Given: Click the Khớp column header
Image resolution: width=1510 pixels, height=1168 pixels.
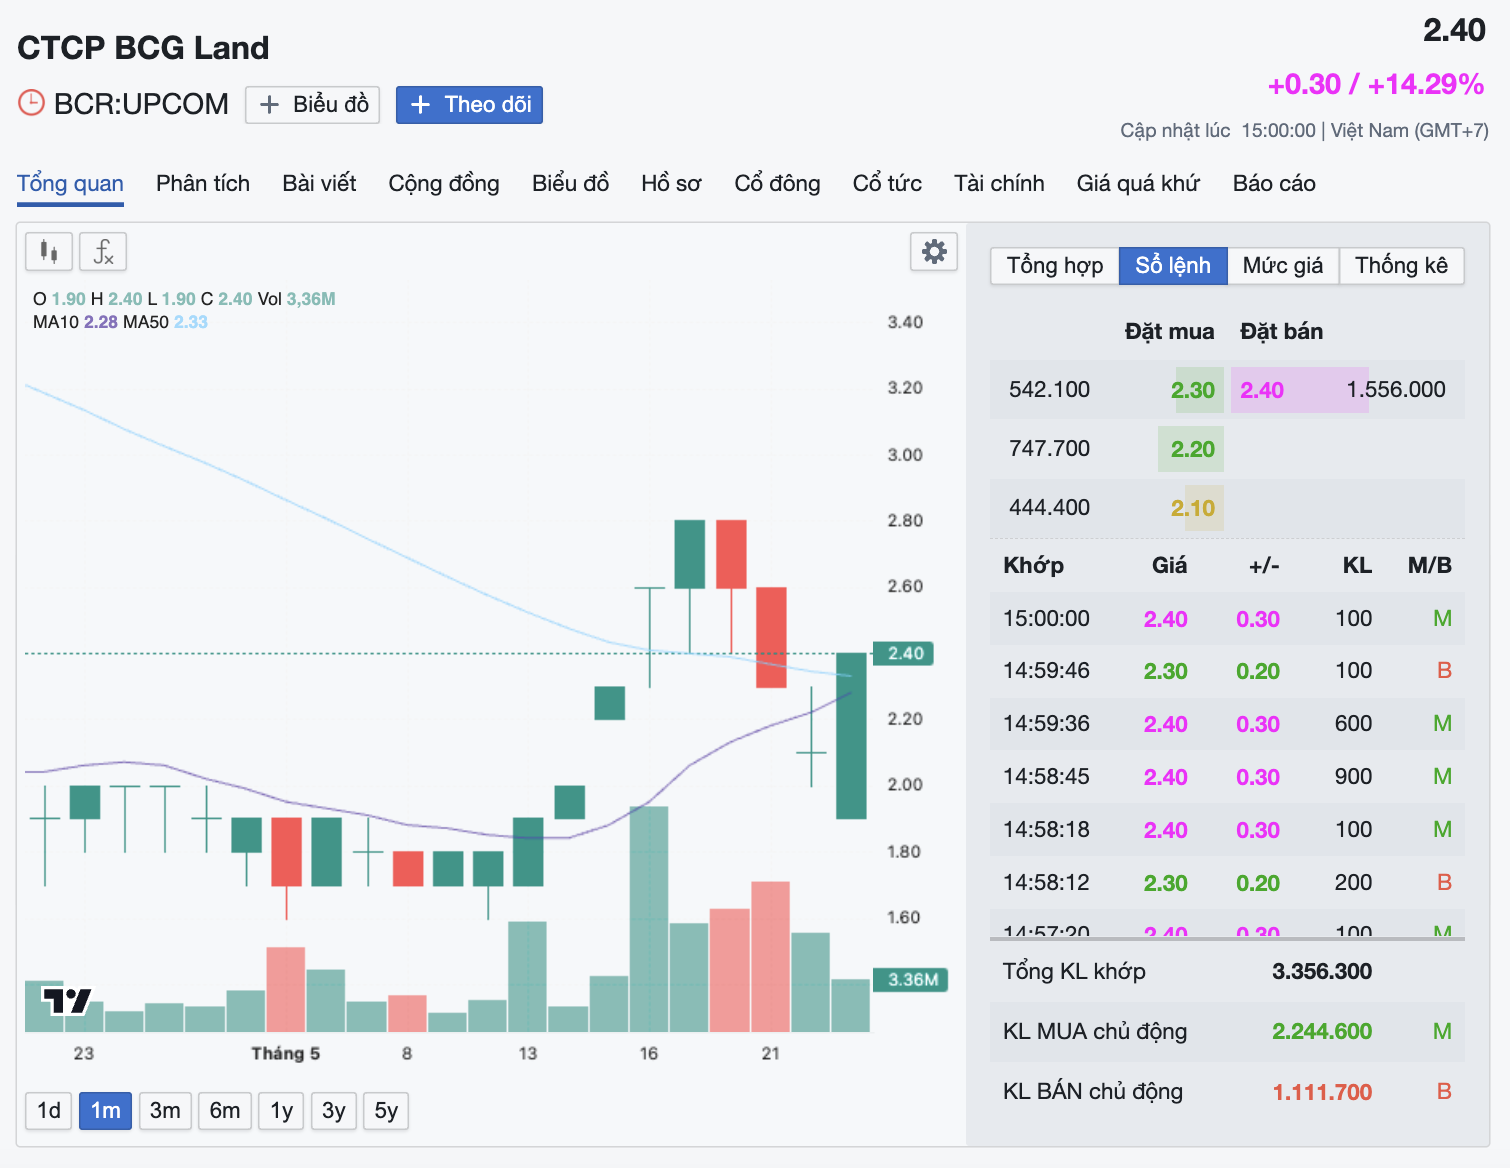Looking at the screenshot, I should [1033, 566].
